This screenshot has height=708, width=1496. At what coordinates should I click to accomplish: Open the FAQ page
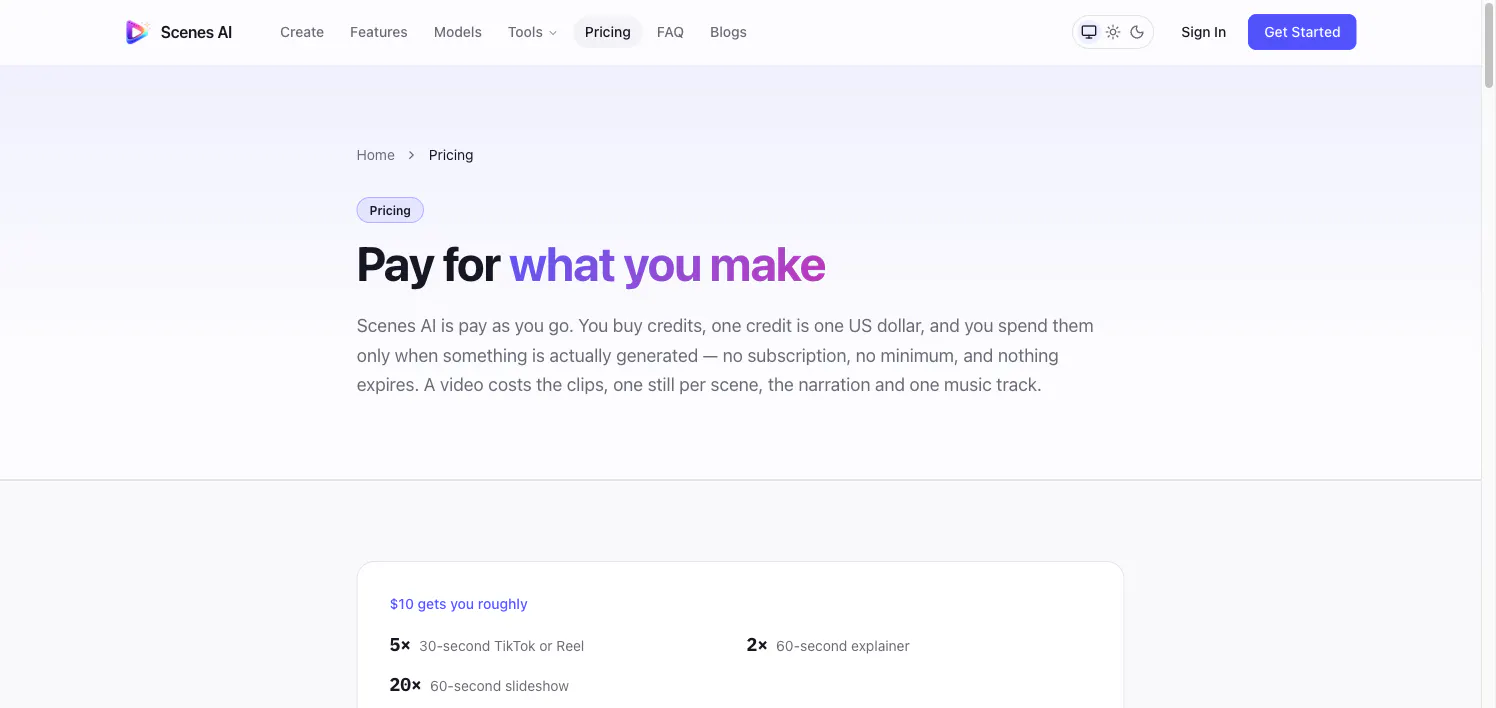[670, 32]
